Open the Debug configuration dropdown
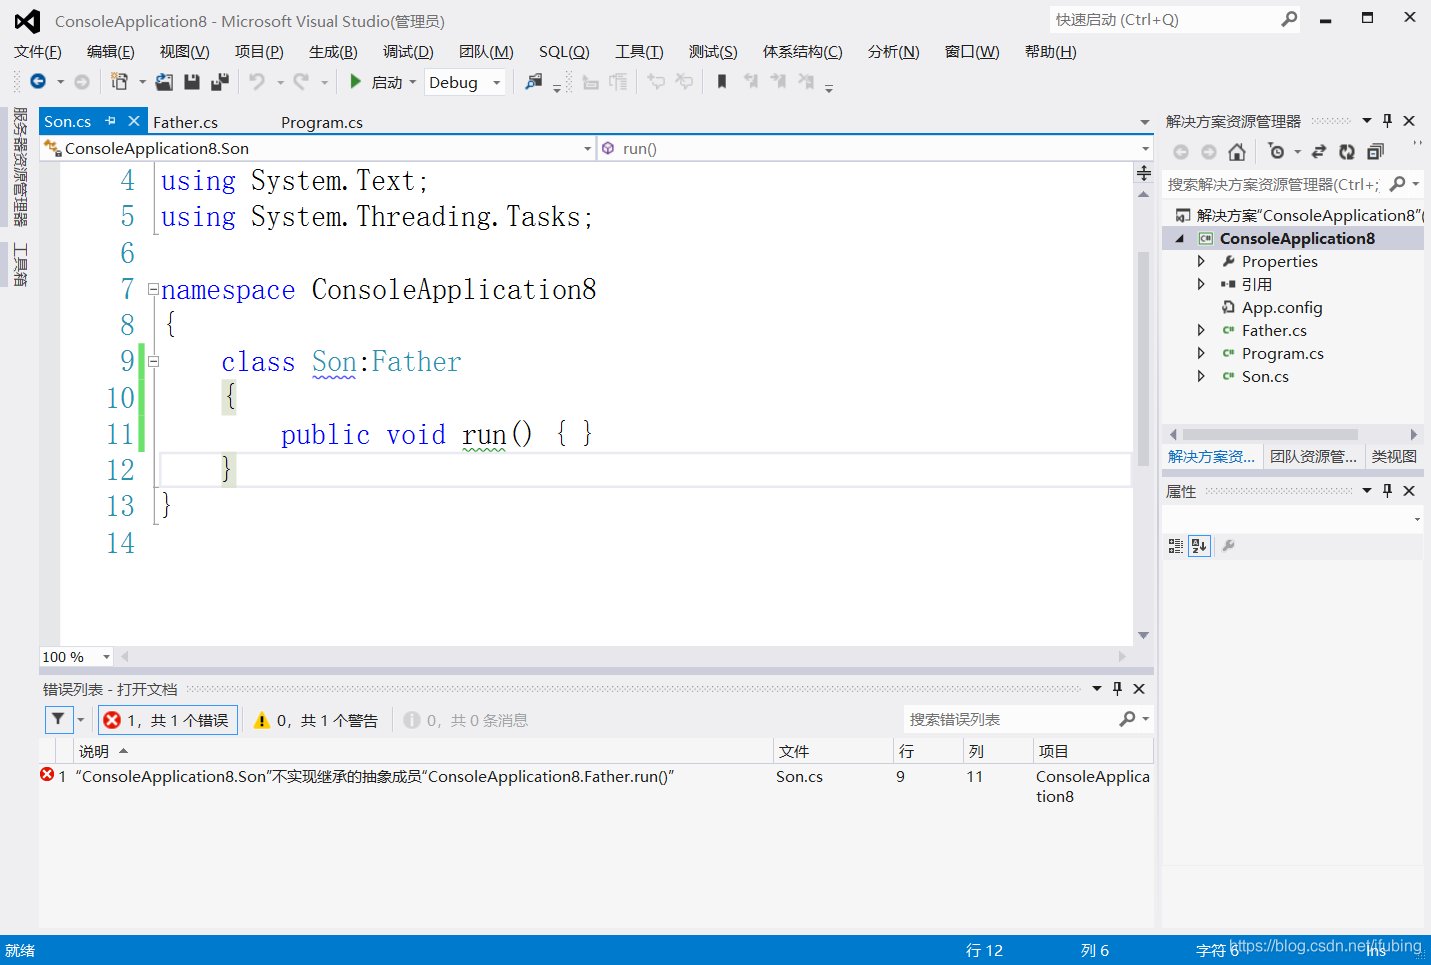 point(497,83)
